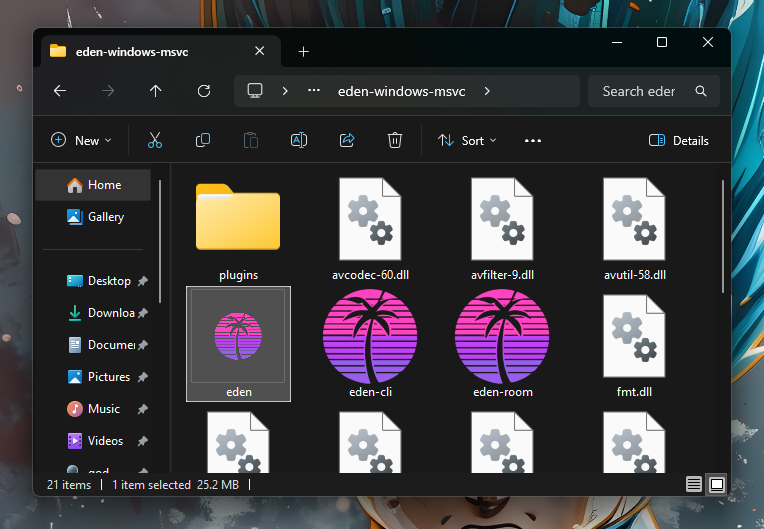Open Videos in the sidebar
Screen dimensions: 764x529
click(x=94, y=441)
